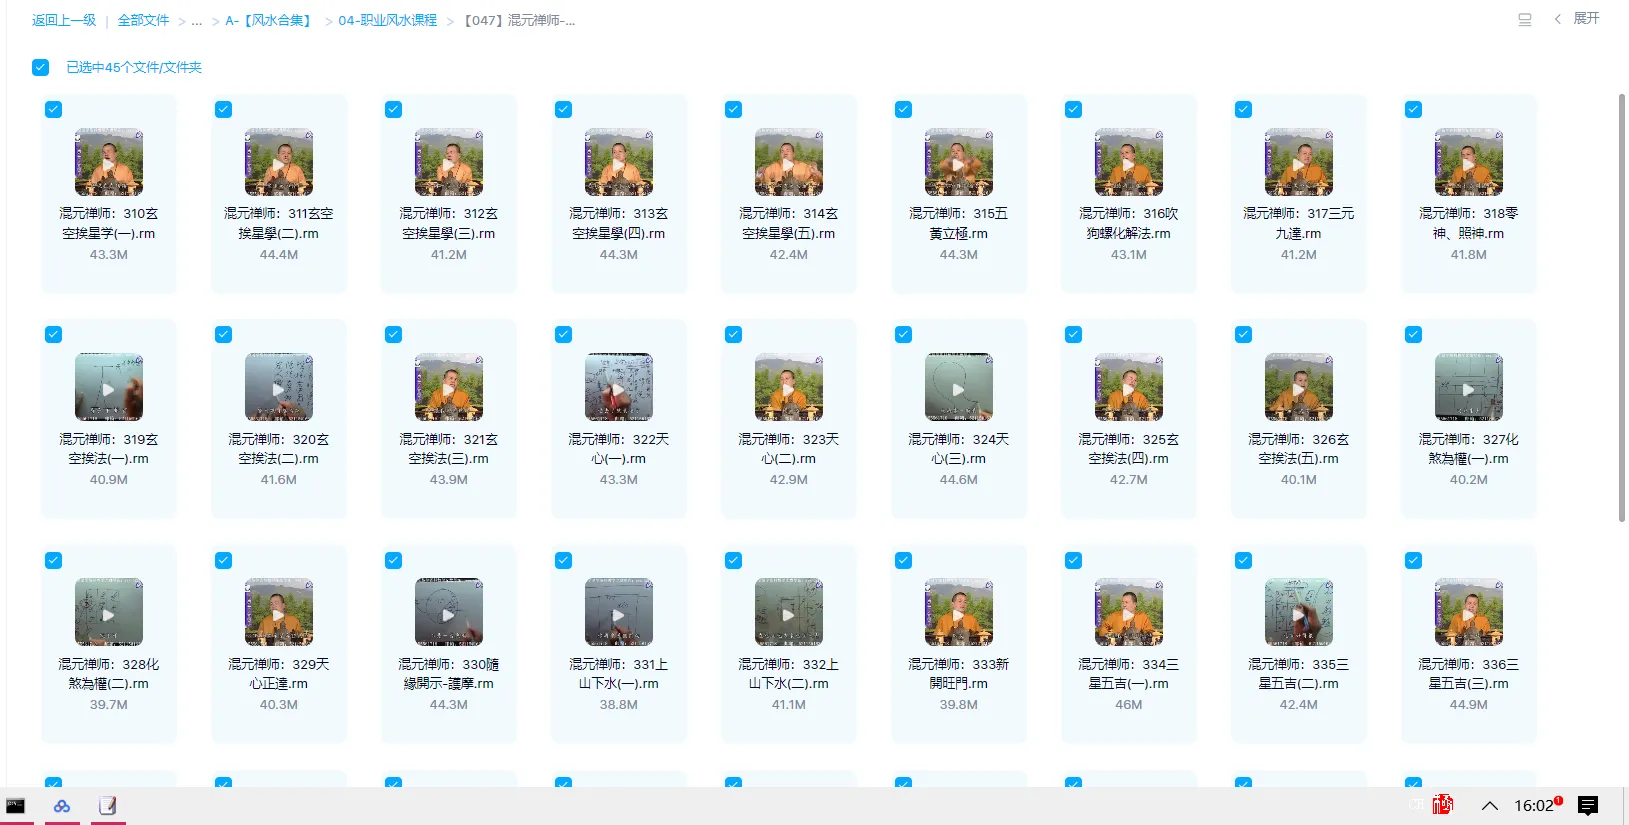
Task: Open the 325玄空挨法(四).rm video icon
Action: pos(1129,387)
